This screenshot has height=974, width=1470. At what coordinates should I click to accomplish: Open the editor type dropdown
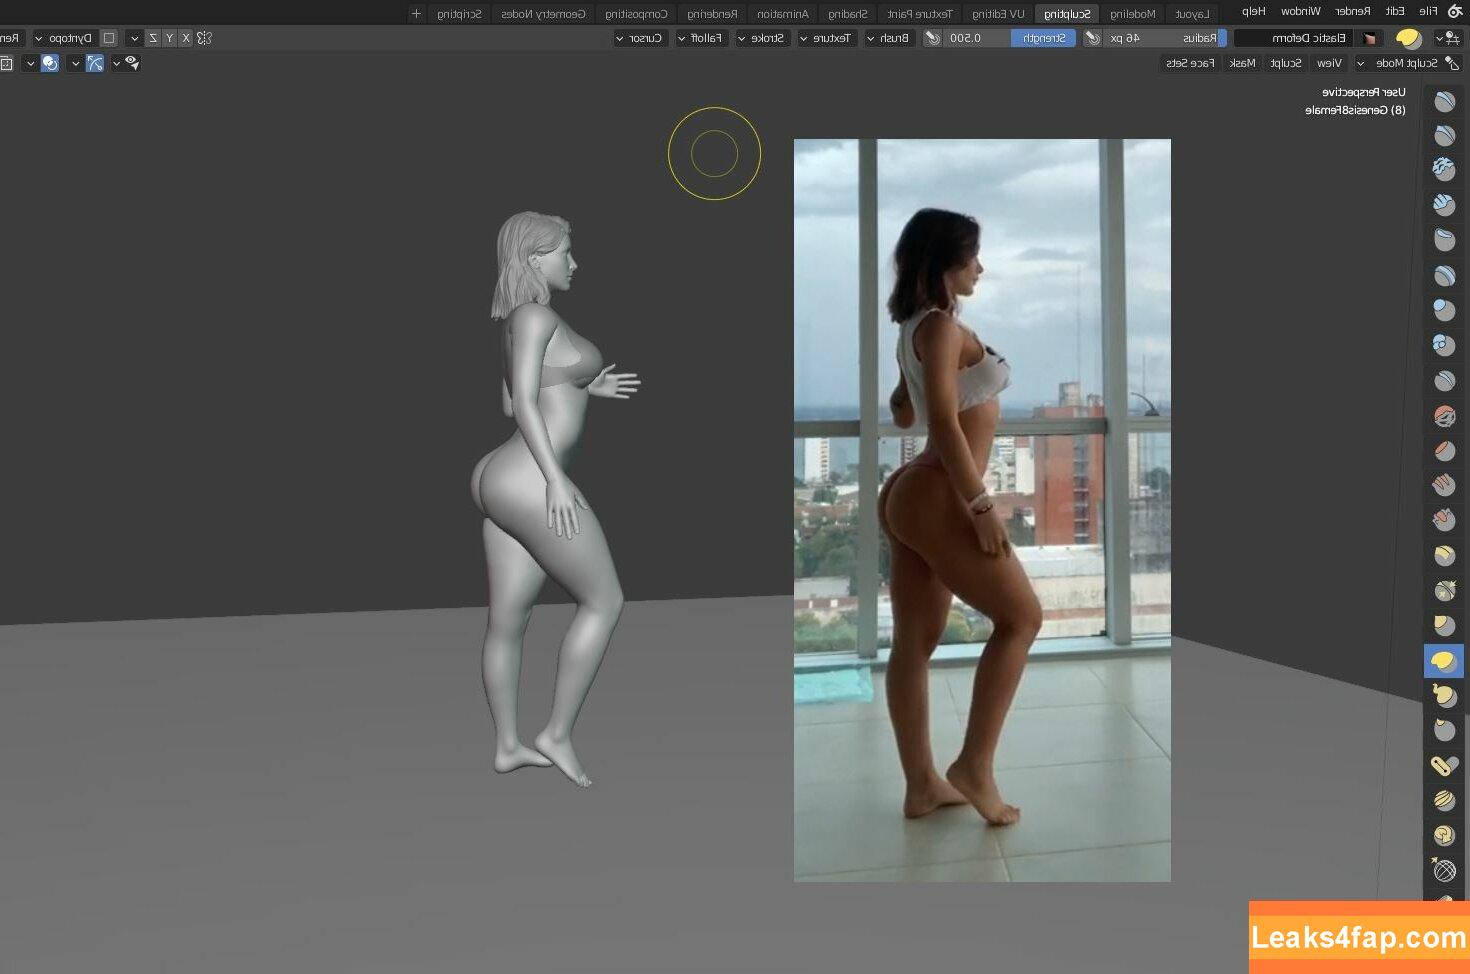coord(1448,38)
